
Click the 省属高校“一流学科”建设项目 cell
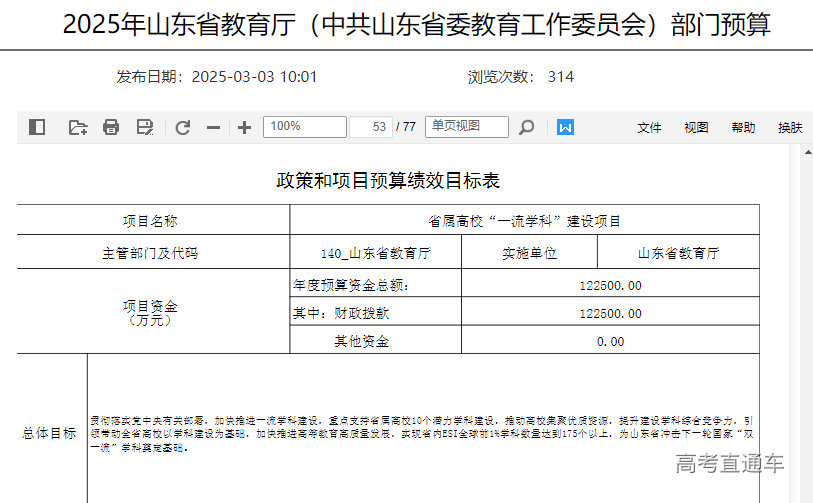click(x=524, y=221)
